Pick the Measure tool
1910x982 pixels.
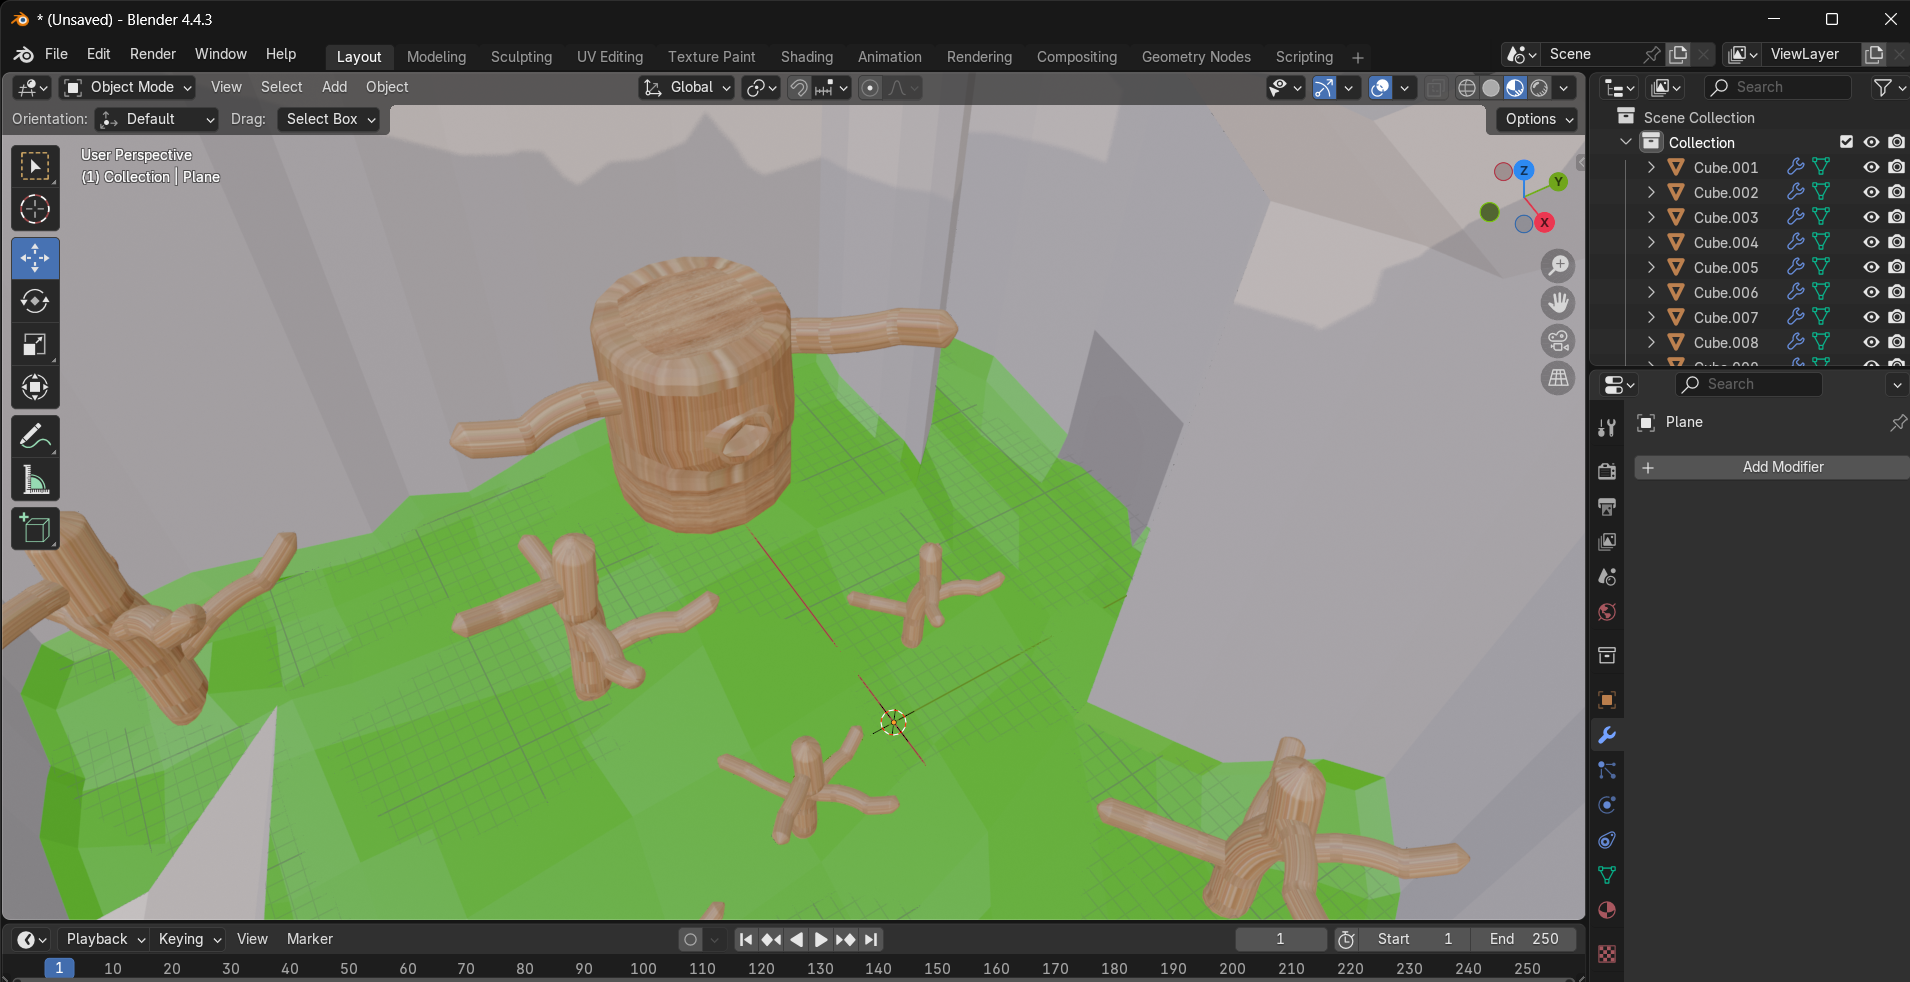click(x=35, y=480)
